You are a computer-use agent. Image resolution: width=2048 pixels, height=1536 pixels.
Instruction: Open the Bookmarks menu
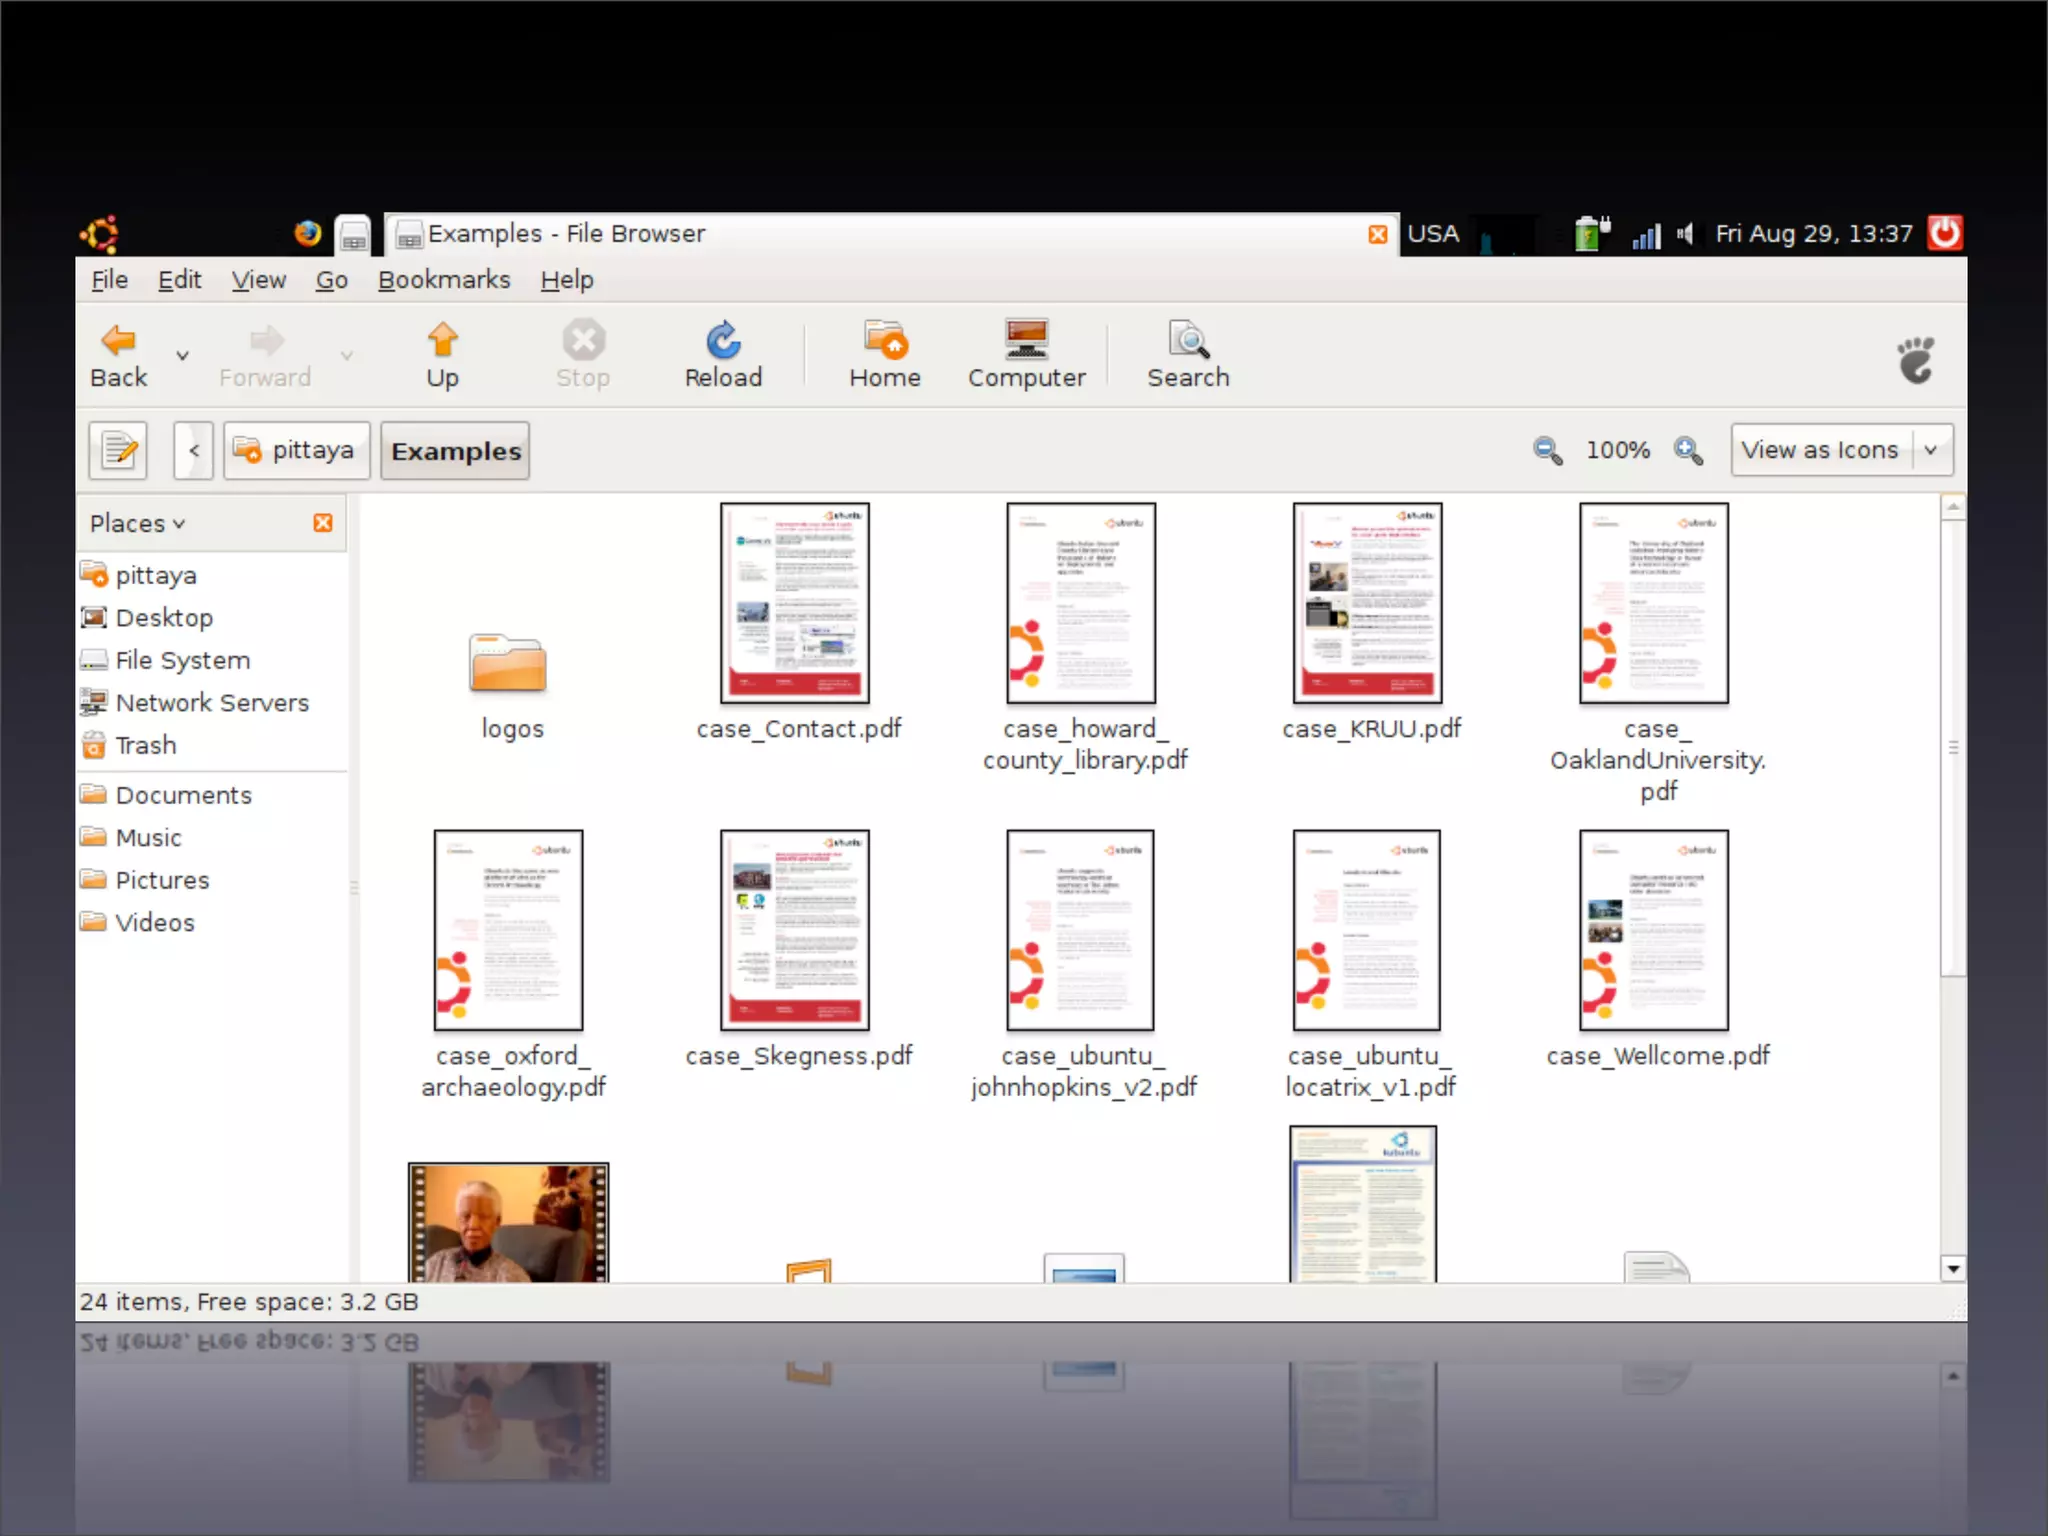tap(444, 280)
